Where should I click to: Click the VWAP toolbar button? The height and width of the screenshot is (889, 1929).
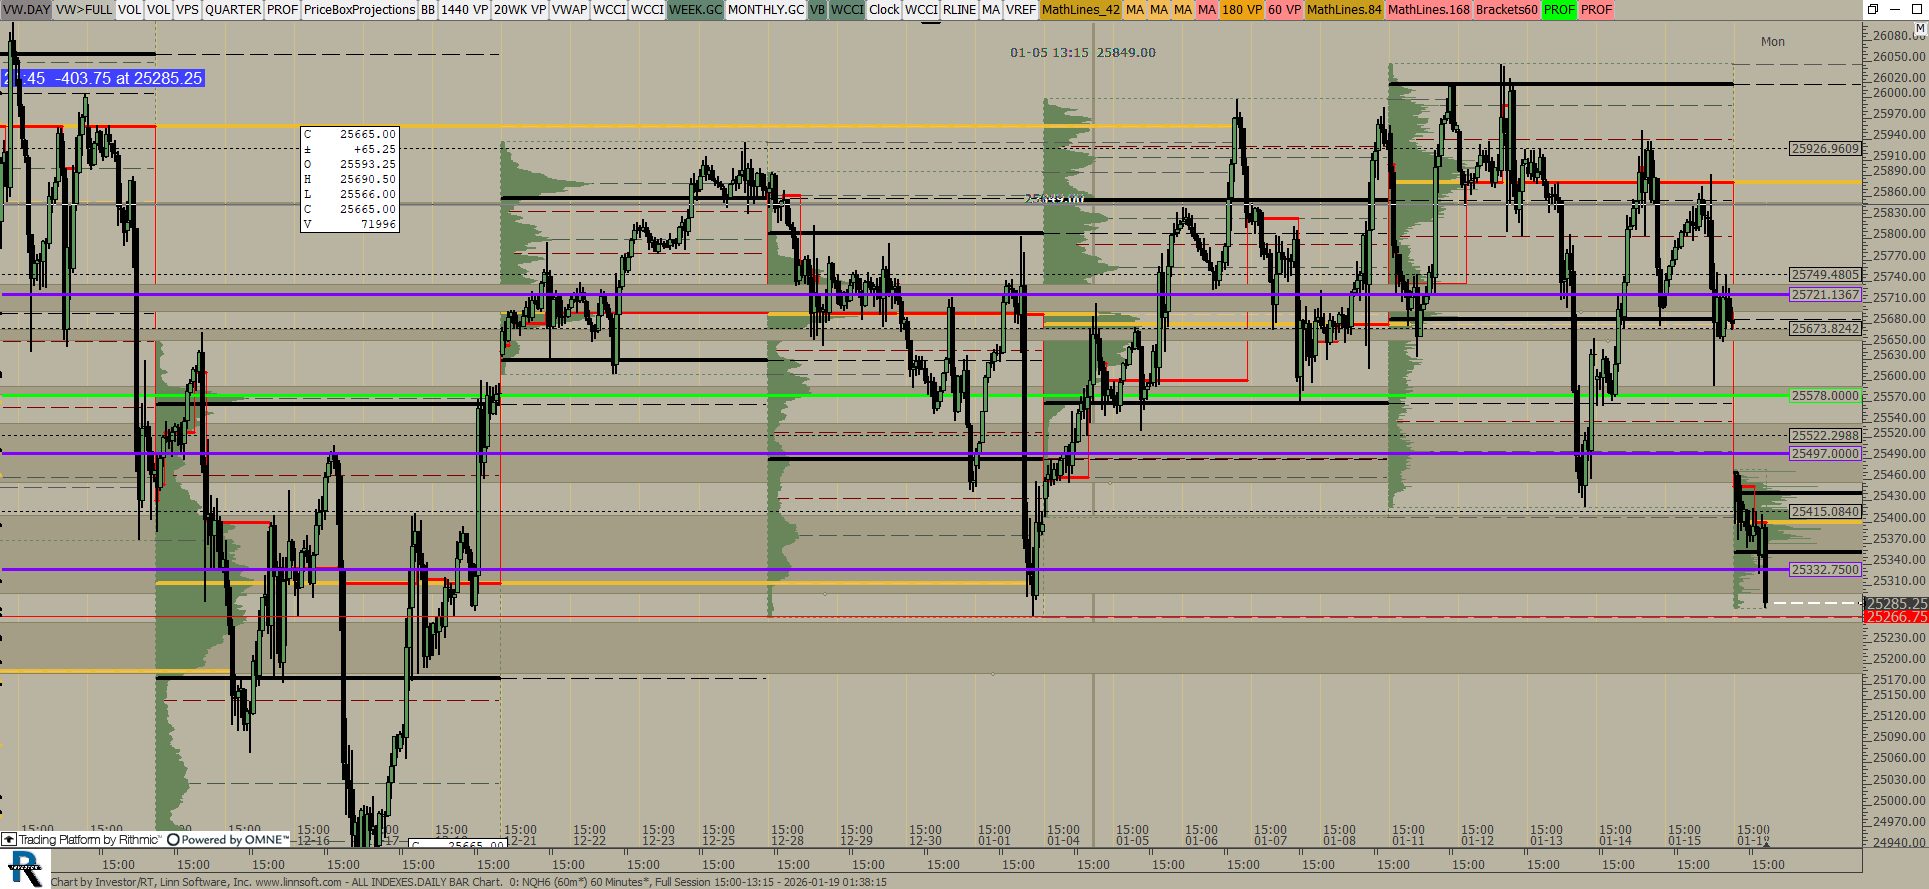coord(569,10)
